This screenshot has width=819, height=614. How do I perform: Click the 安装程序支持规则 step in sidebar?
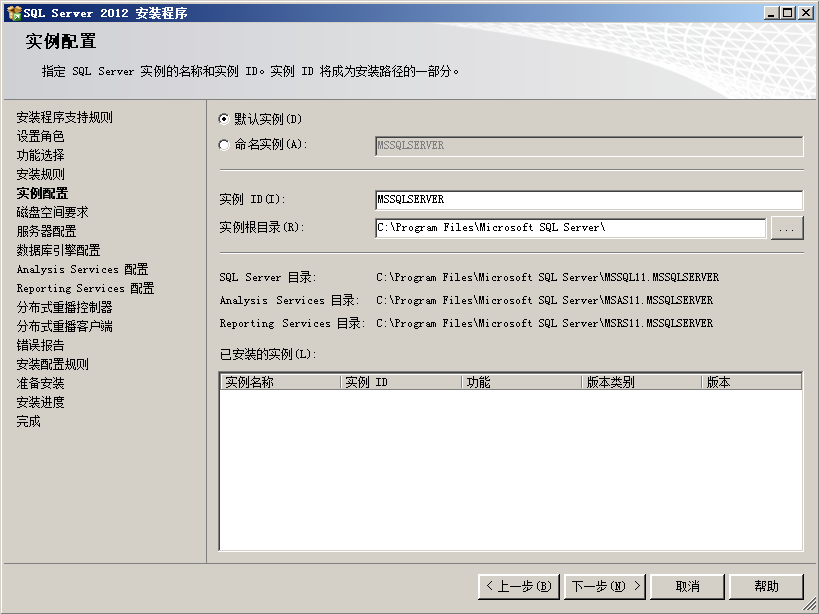(65, 117)
